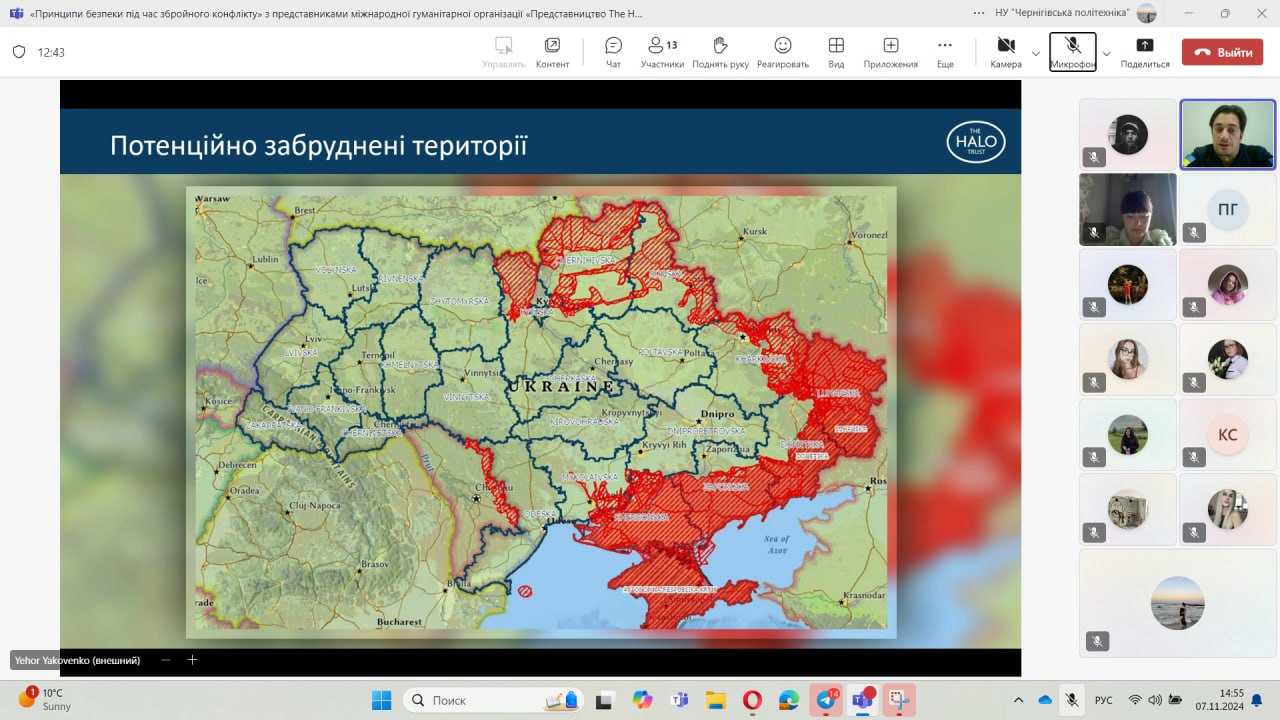Select the ПГ participant tile
Screen dimensions: 1280x720
[x=1227, y=209]
